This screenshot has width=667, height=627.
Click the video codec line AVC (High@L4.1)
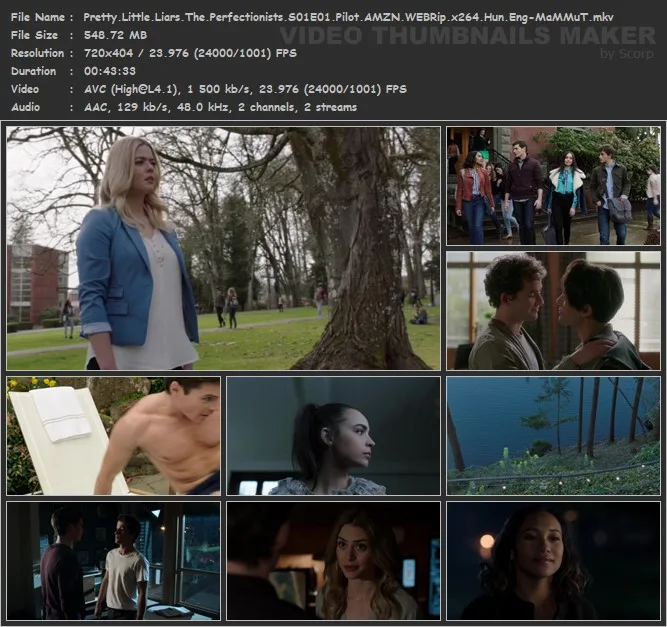(x=245, y=89)
